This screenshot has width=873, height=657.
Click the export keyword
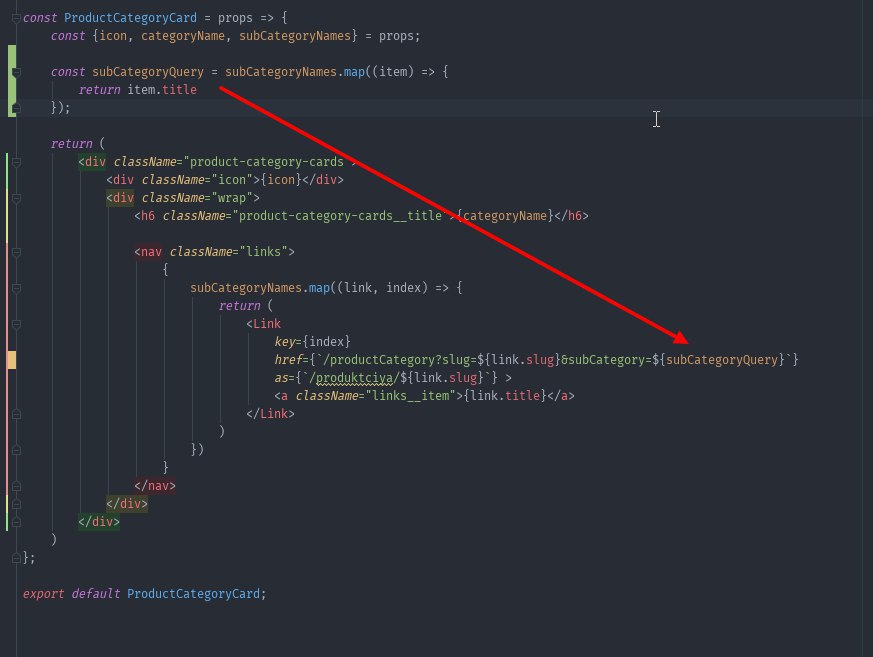(x=43, y=594)
